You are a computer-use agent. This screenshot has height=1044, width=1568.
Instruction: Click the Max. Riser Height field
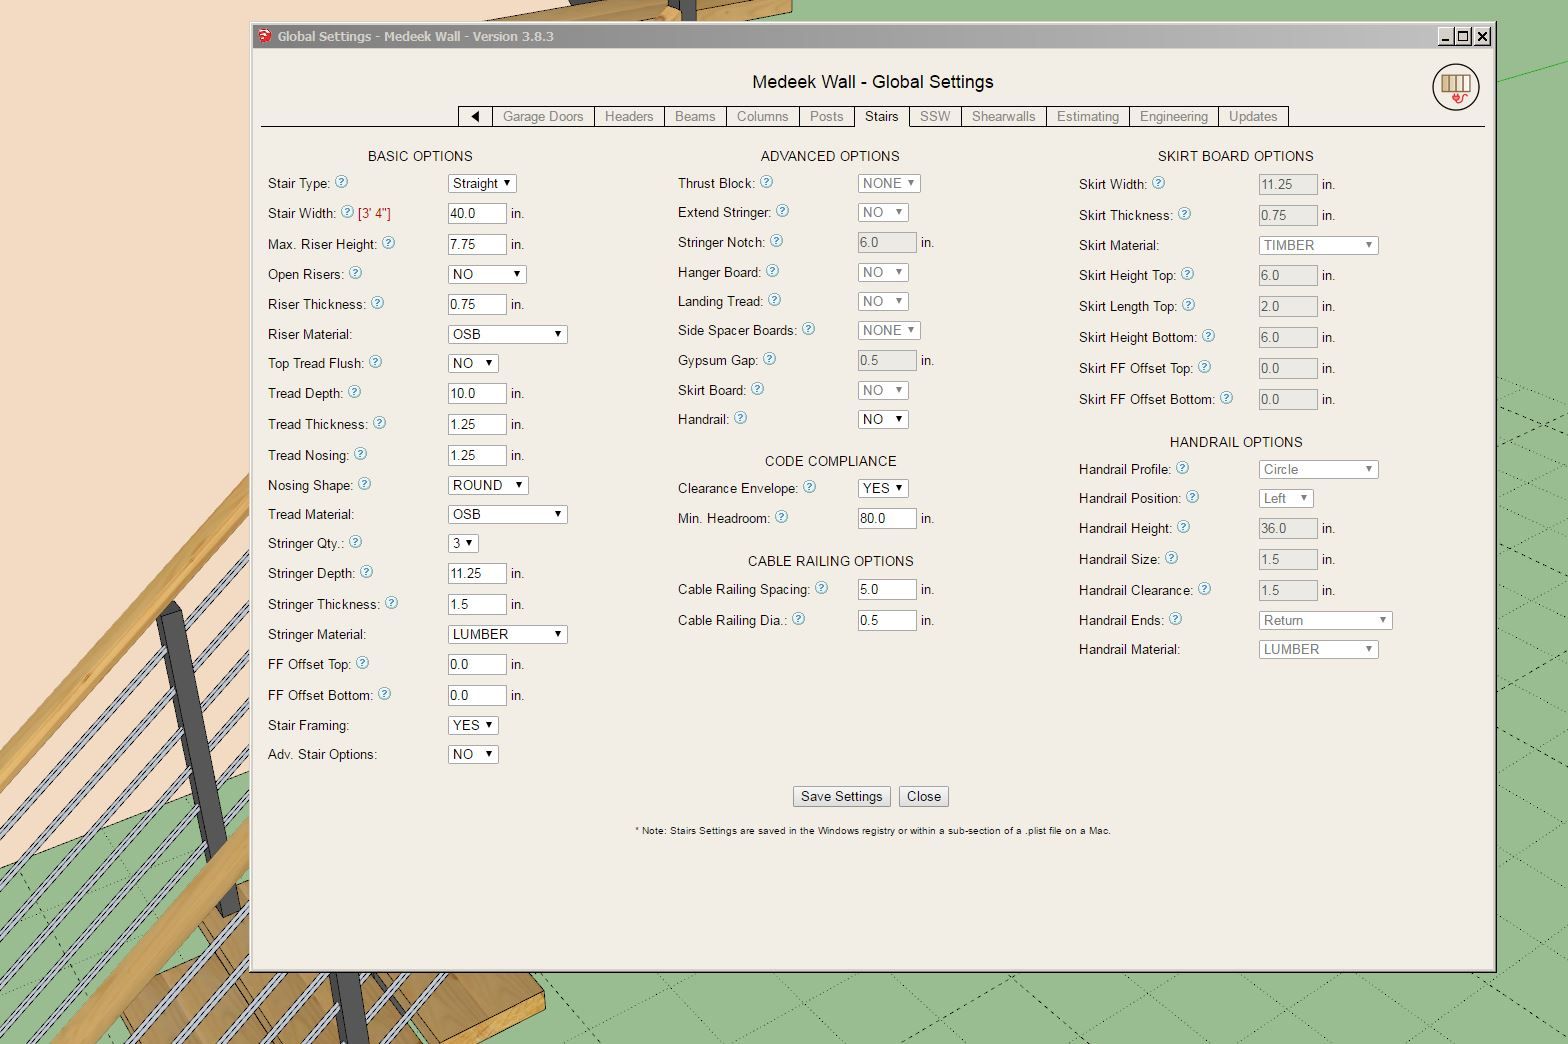[477, 244]
